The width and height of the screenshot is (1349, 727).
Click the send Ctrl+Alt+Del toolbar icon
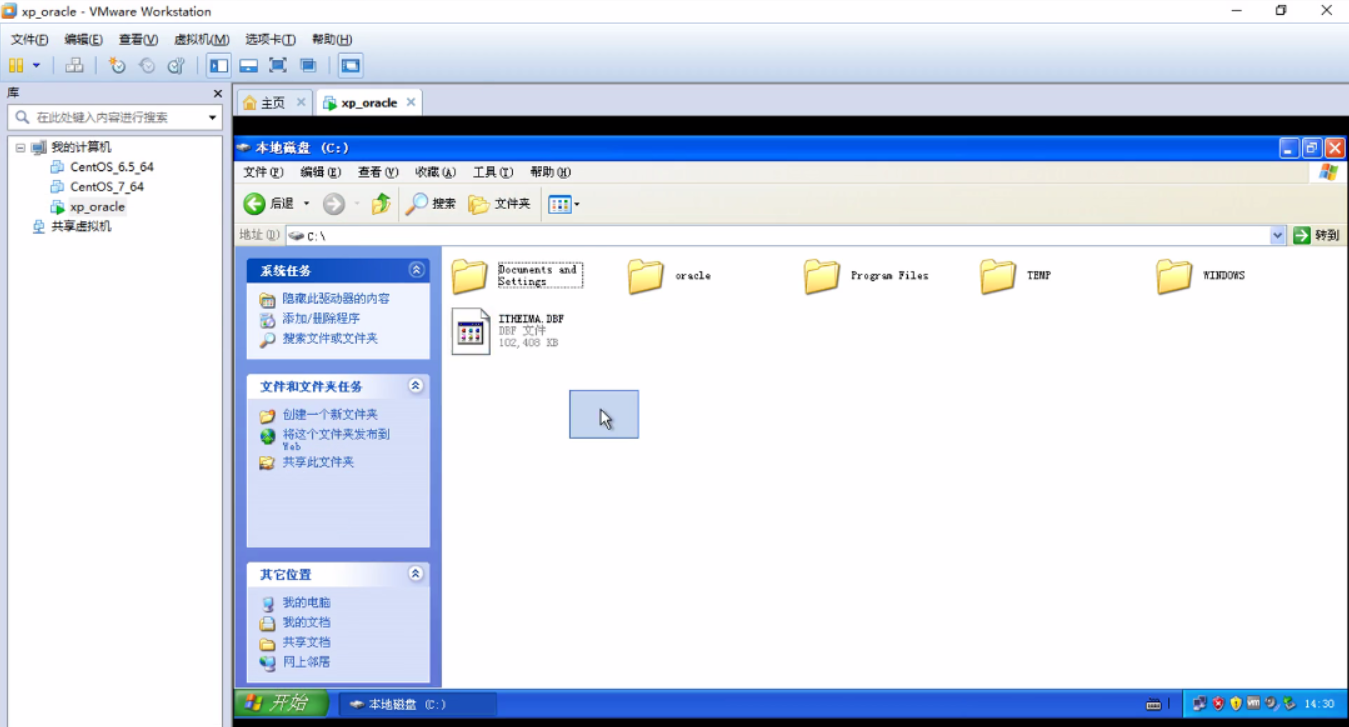coord(74,66)
